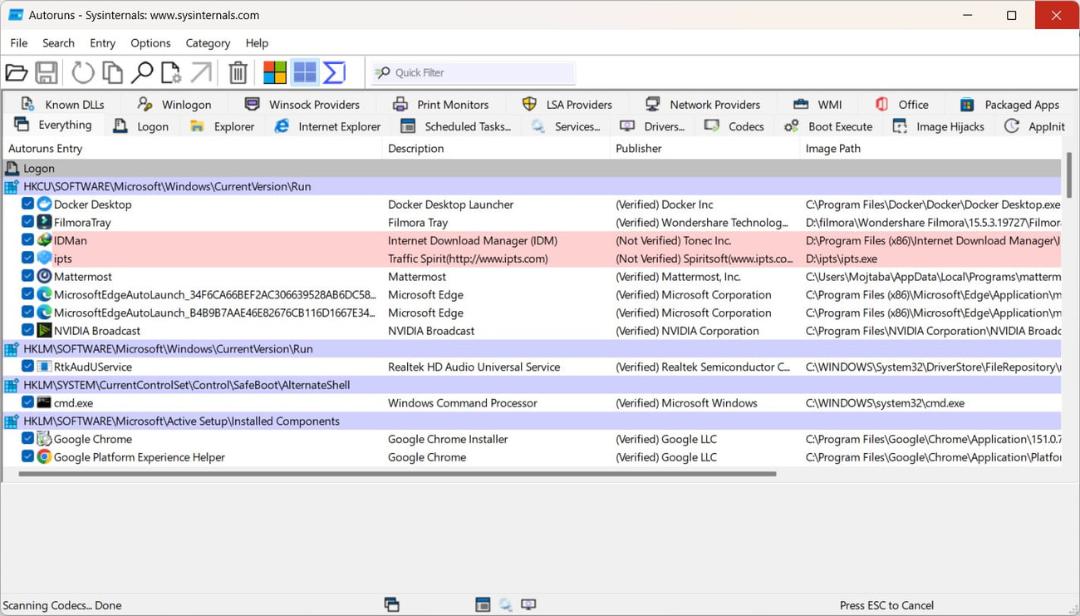Click the Save floppy disk icon
The height and width of the screenshot is (616, 1080).
(46, 72)
